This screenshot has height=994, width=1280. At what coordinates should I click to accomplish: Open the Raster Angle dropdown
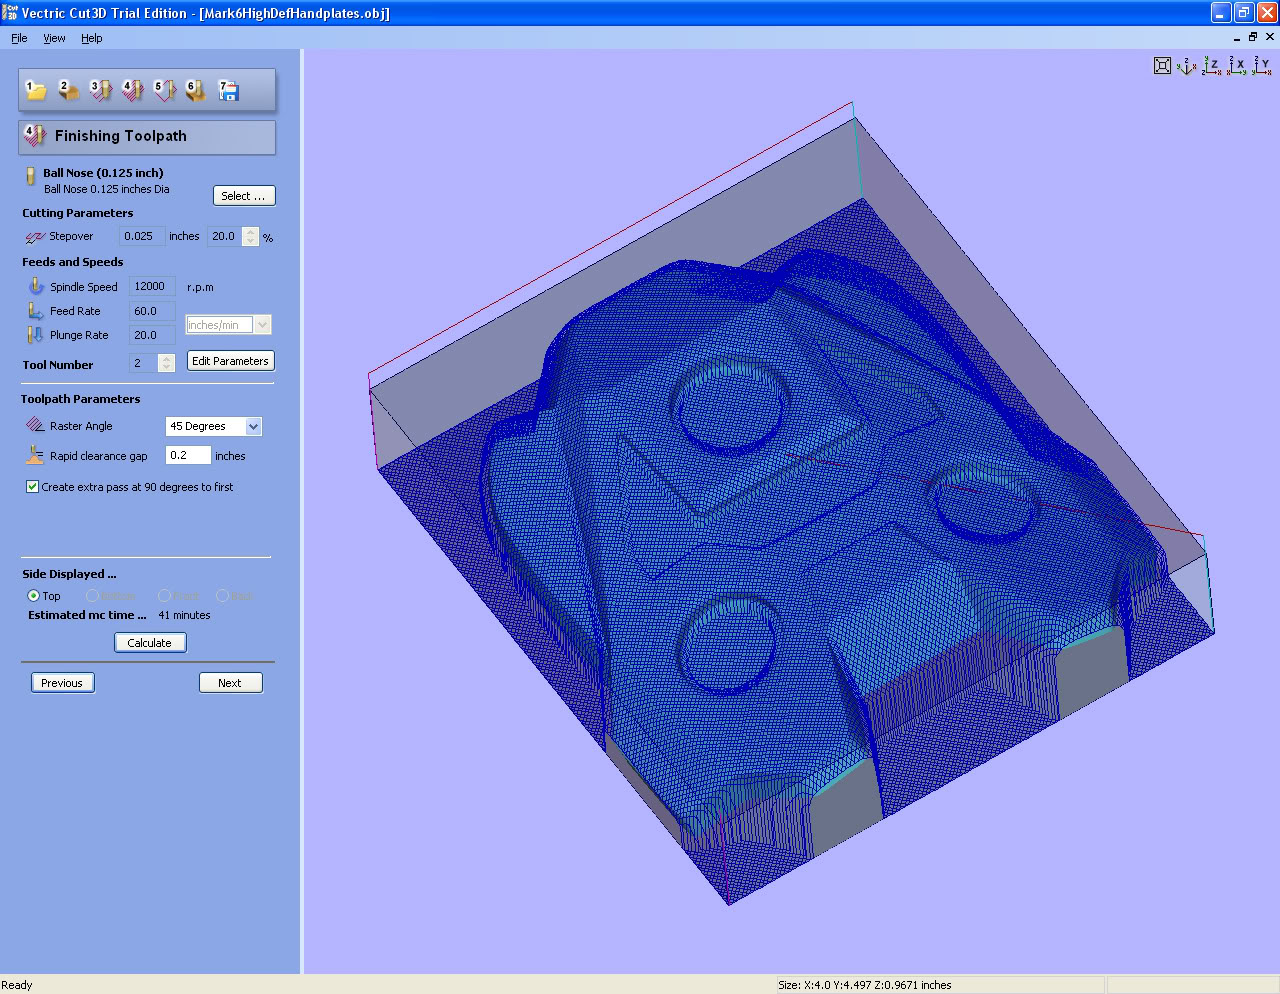coord(253,426)
